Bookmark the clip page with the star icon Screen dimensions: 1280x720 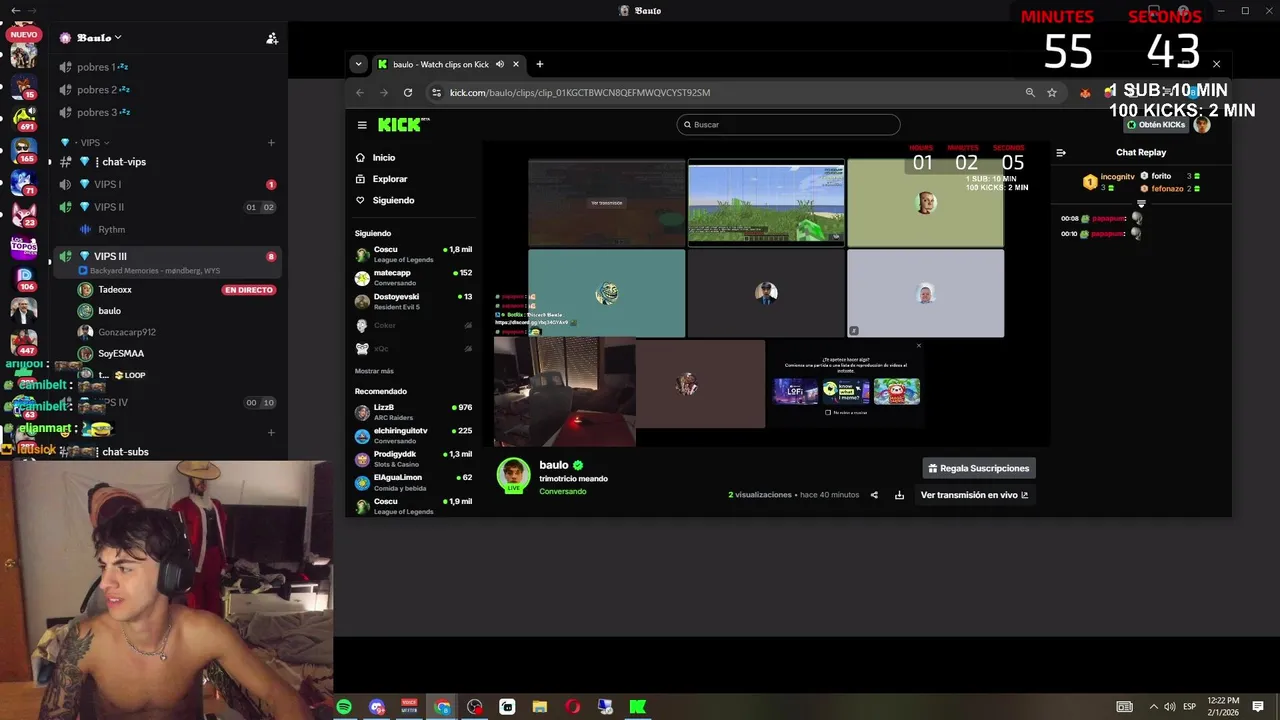[1052, 92]
